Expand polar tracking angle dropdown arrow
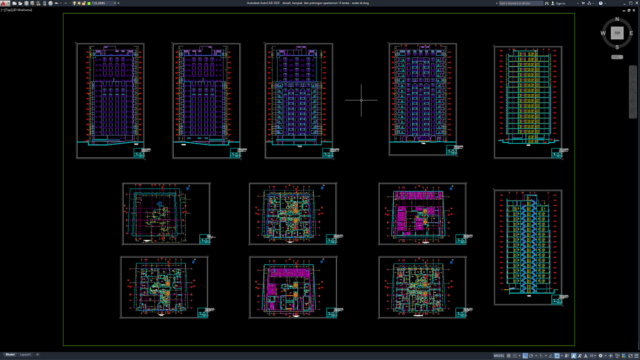Screen dimensions: 640x360 click(x=536, y=356)
